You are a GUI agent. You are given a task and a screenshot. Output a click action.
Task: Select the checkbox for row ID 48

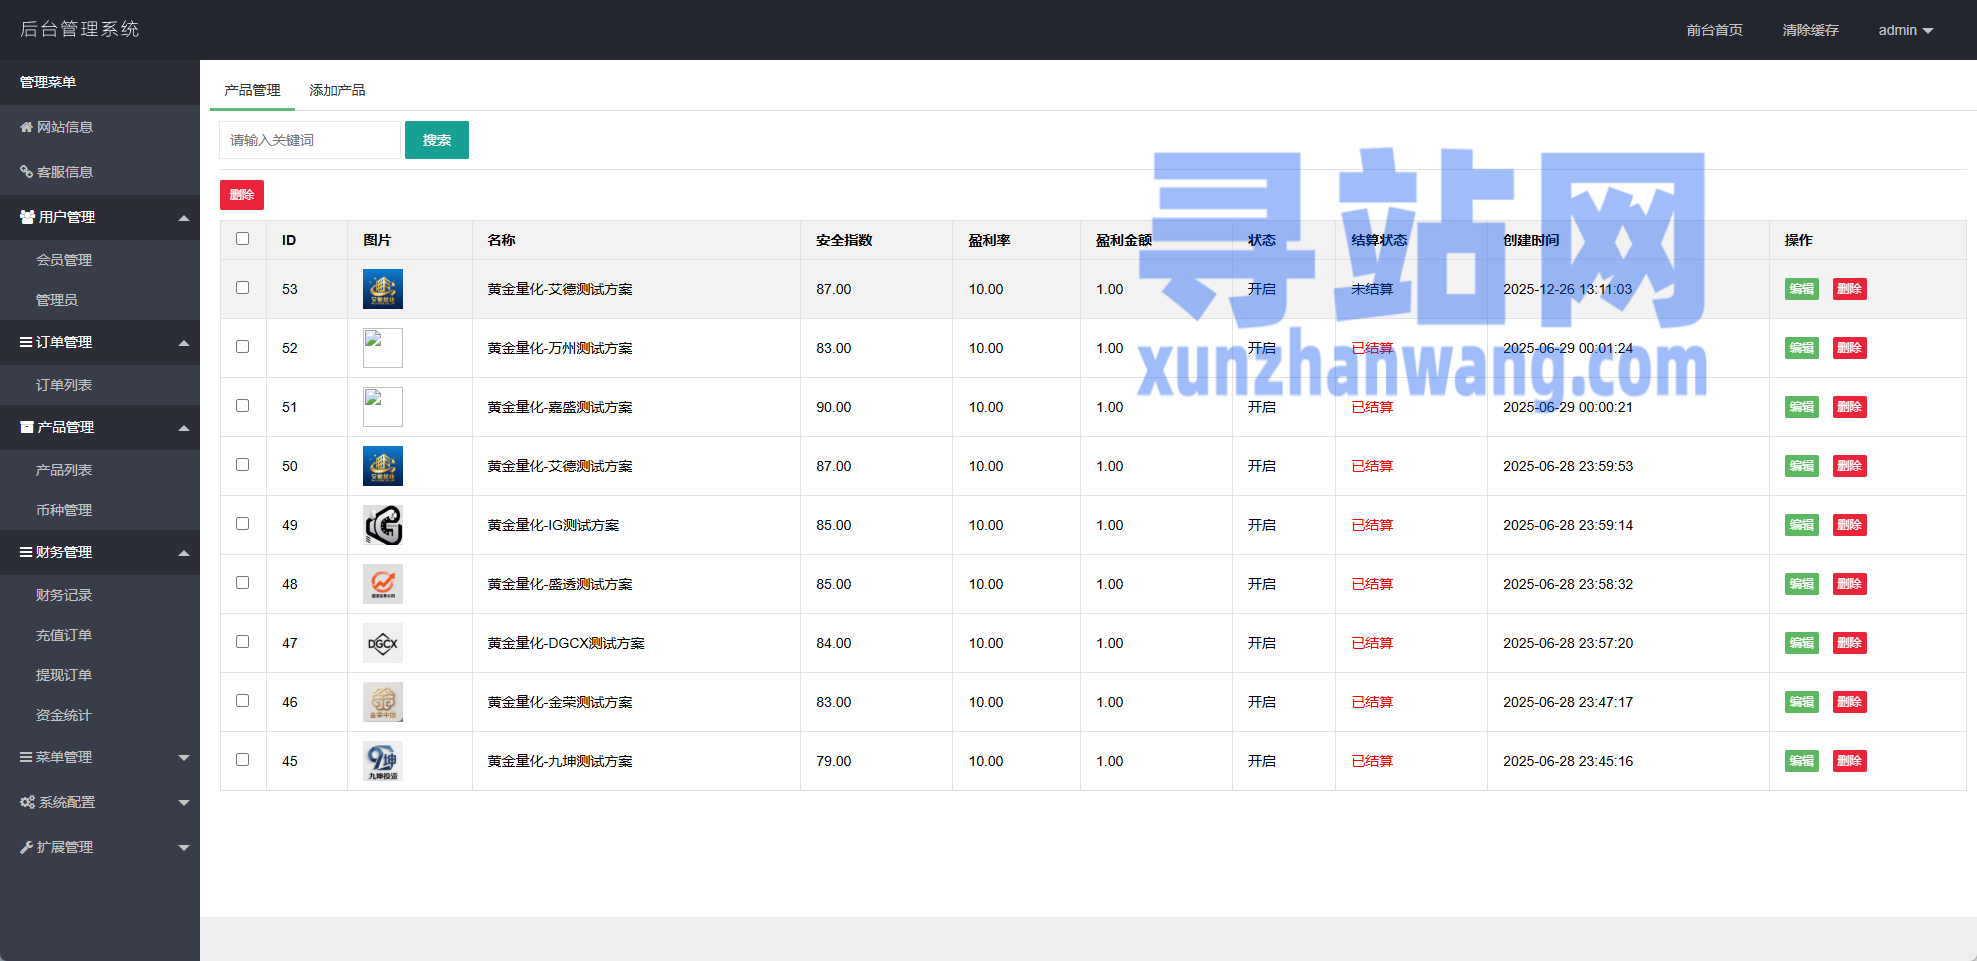pos(242,583)
